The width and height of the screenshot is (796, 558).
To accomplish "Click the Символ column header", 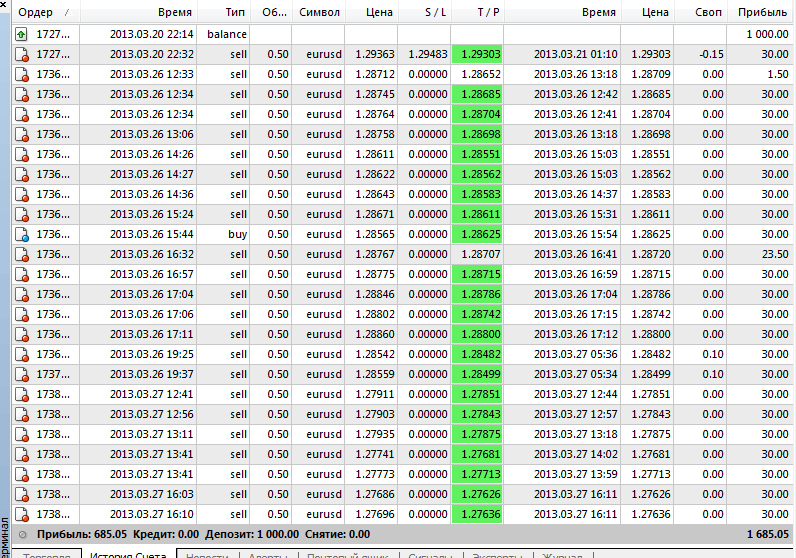I will [319, 12].
